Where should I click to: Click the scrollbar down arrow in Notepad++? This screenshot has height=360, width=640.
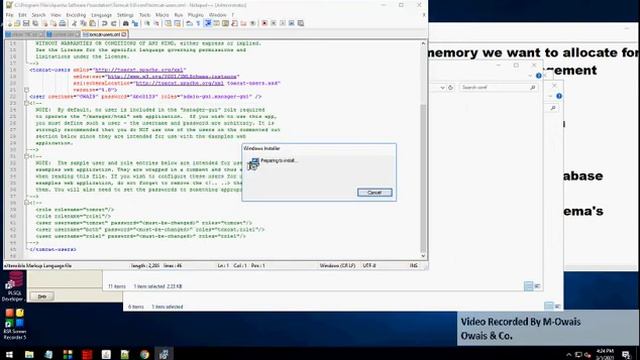(423, 256)
